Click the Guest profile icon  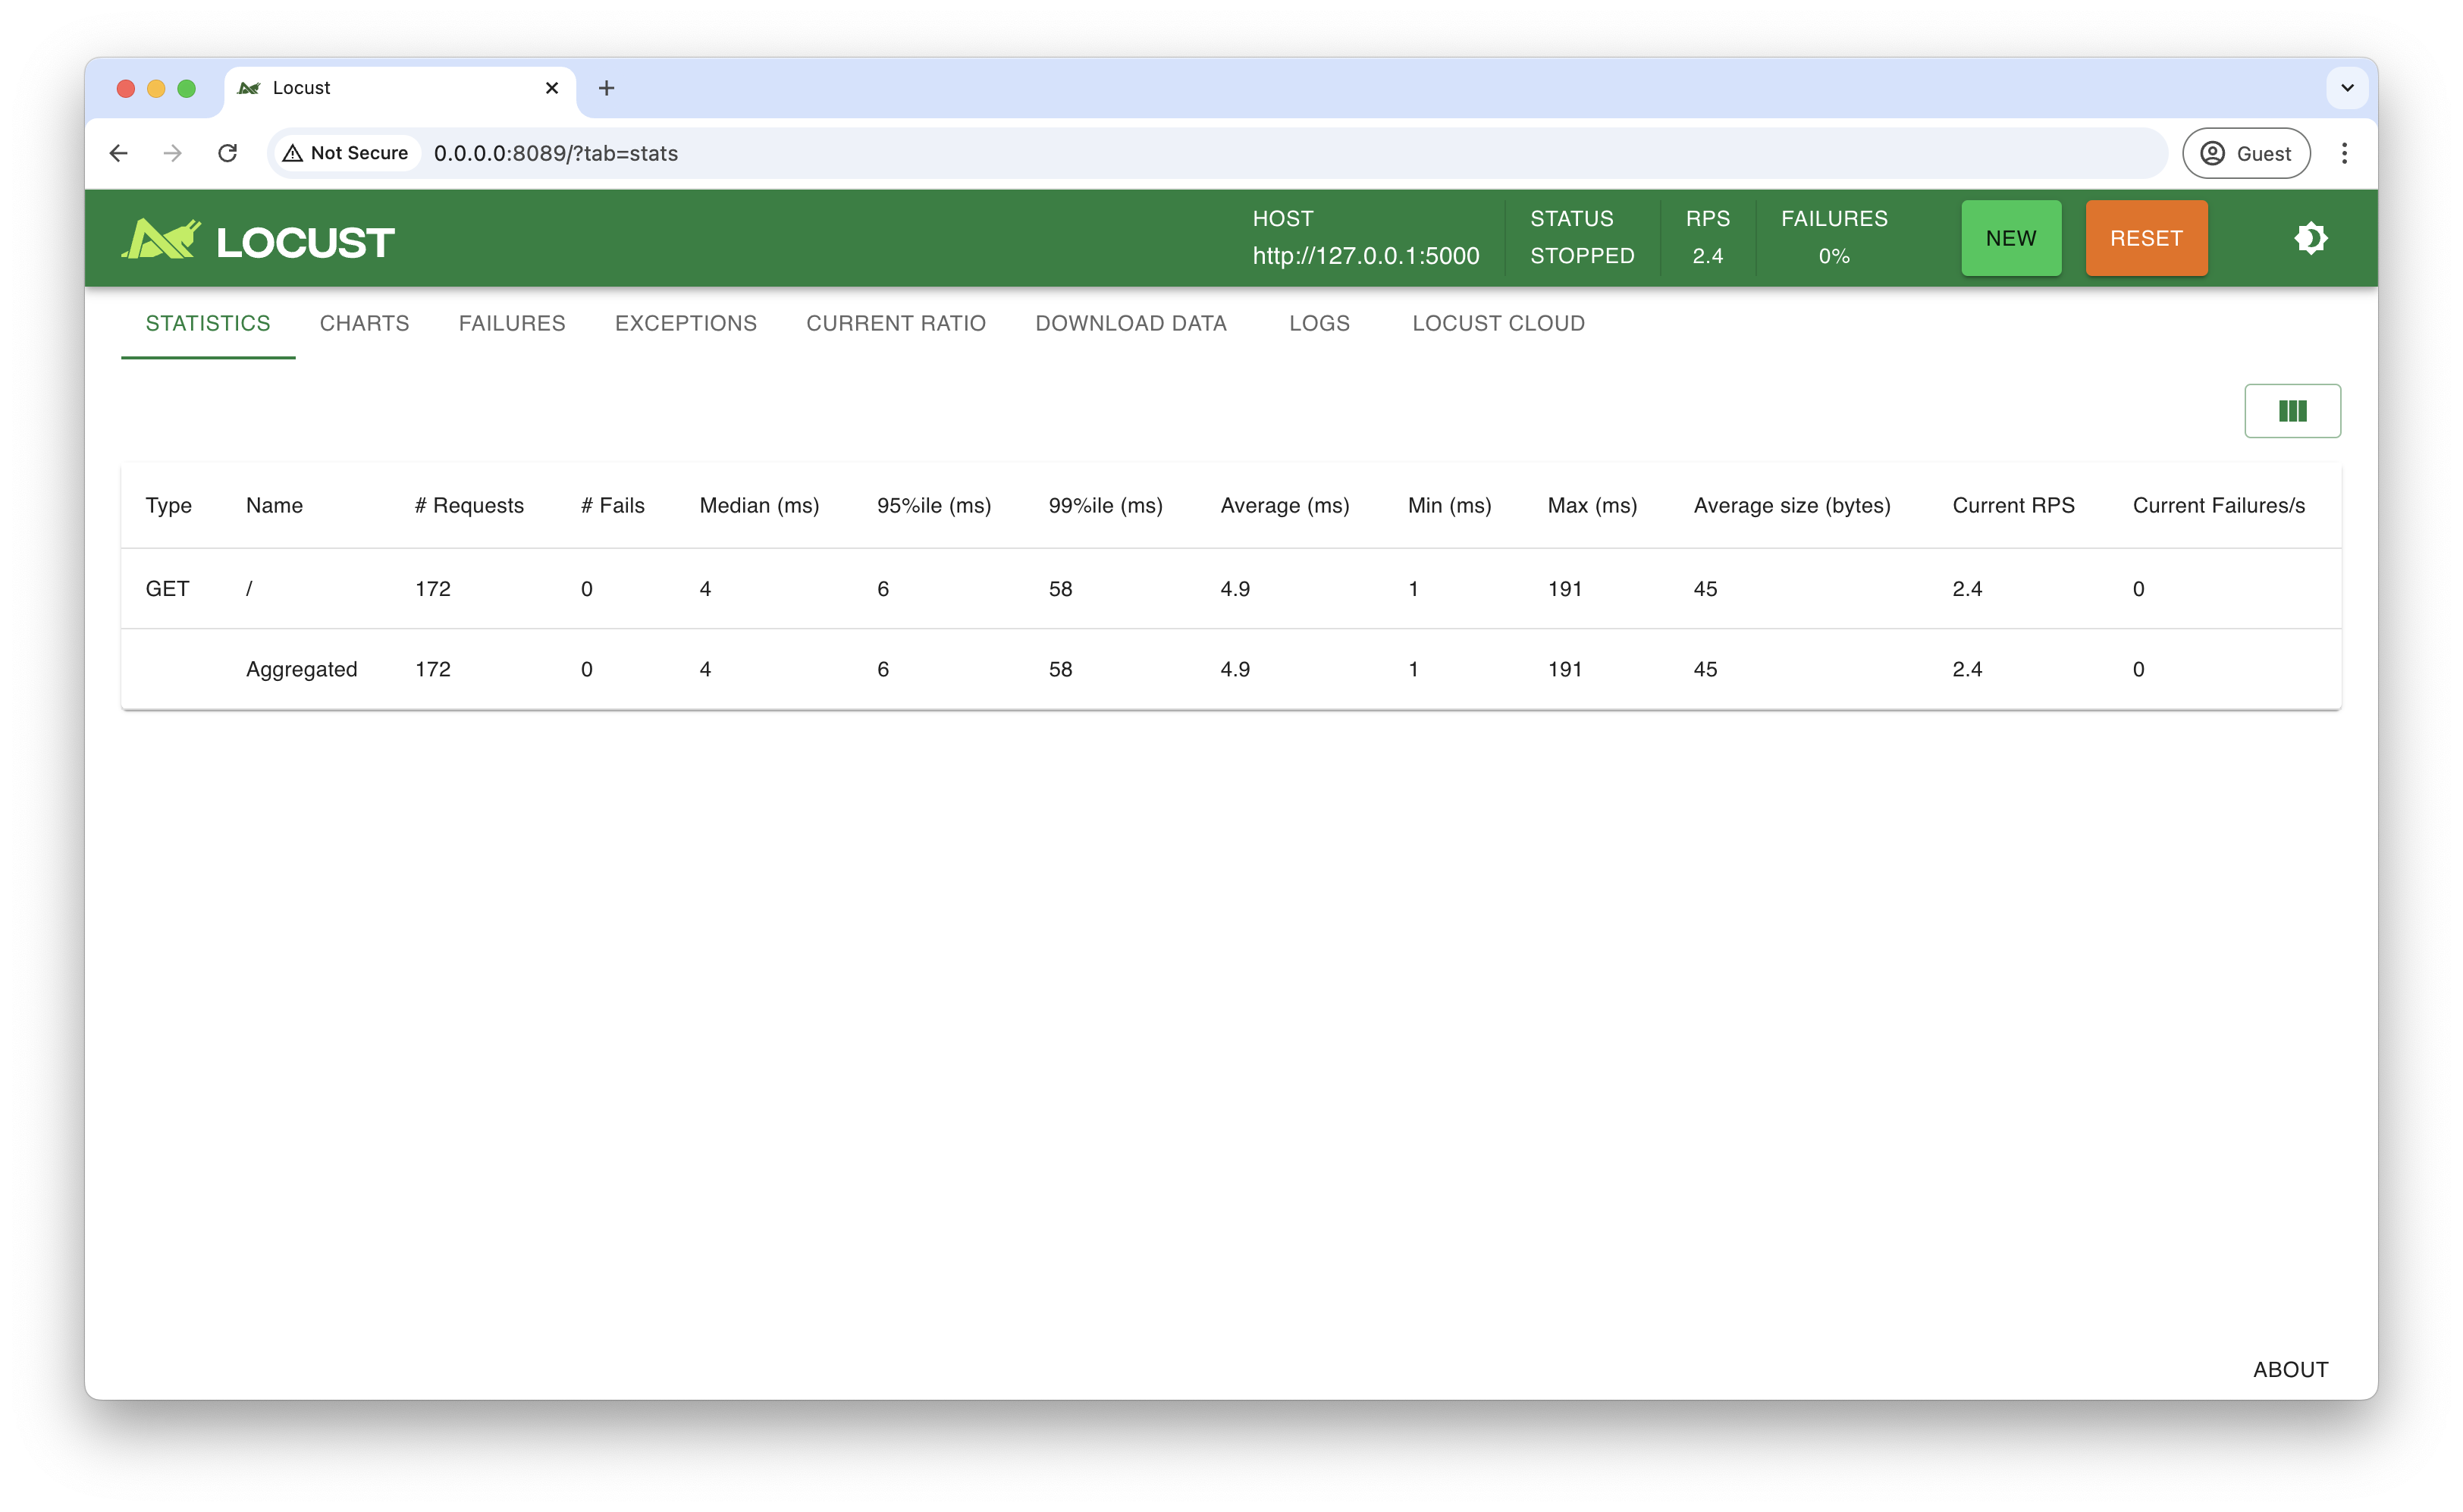tap(2212, 153)
